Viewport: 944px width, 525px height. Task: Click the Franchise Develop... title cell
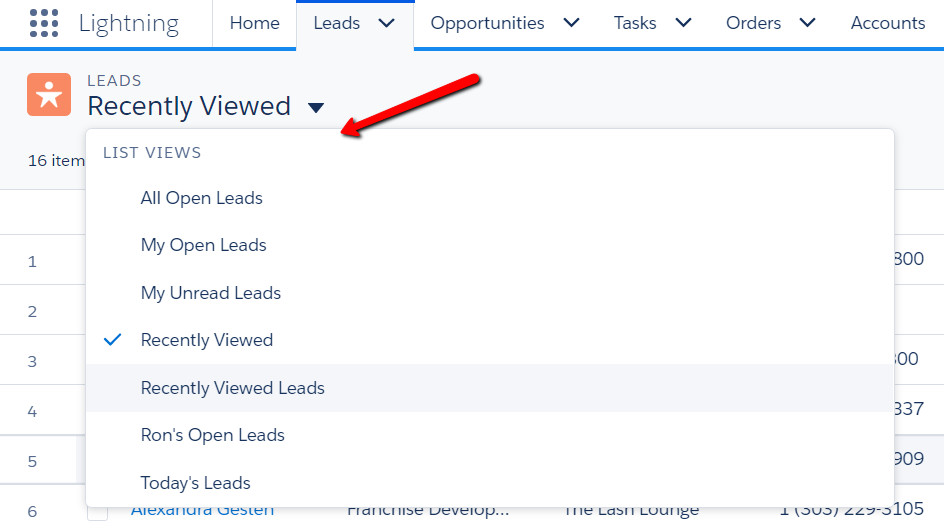[428, 512]
